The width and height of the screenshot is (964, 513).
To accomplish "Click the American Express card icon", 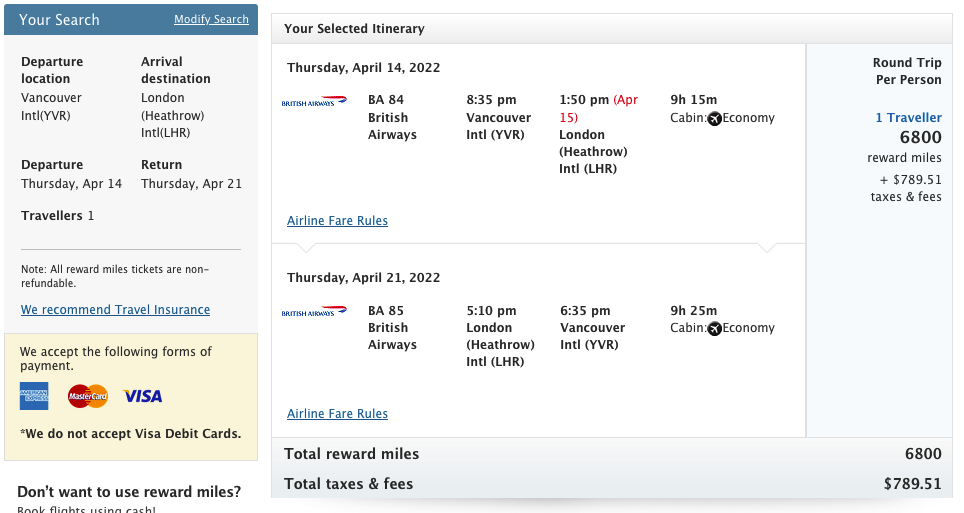I will (x=34, y=396).
